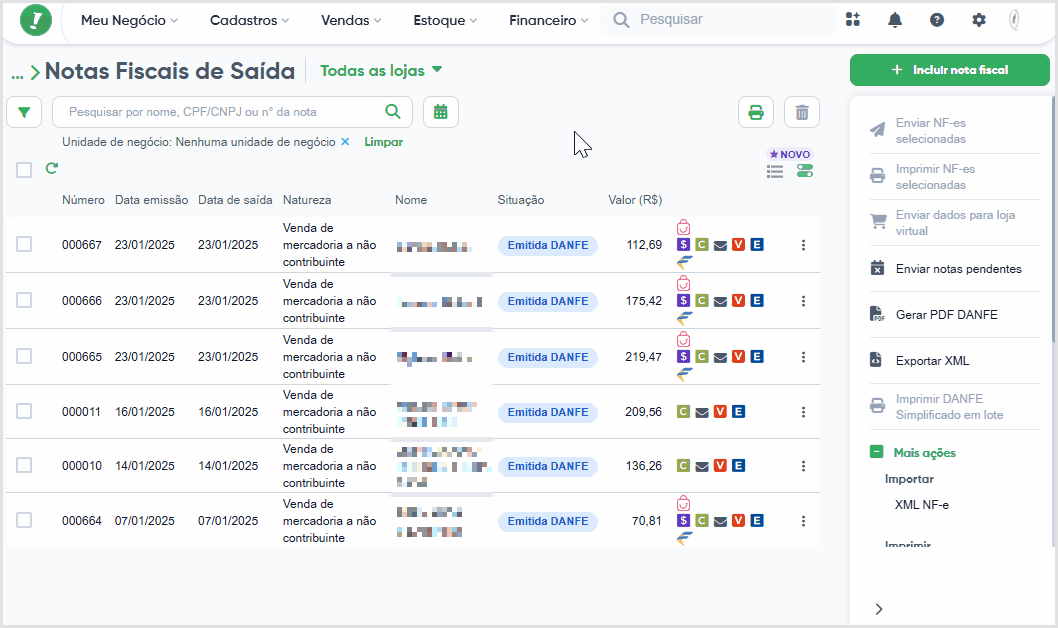Open the user profile avatar
The width and height of the screenshot is (1058, 628).
tap(1014, 20)
